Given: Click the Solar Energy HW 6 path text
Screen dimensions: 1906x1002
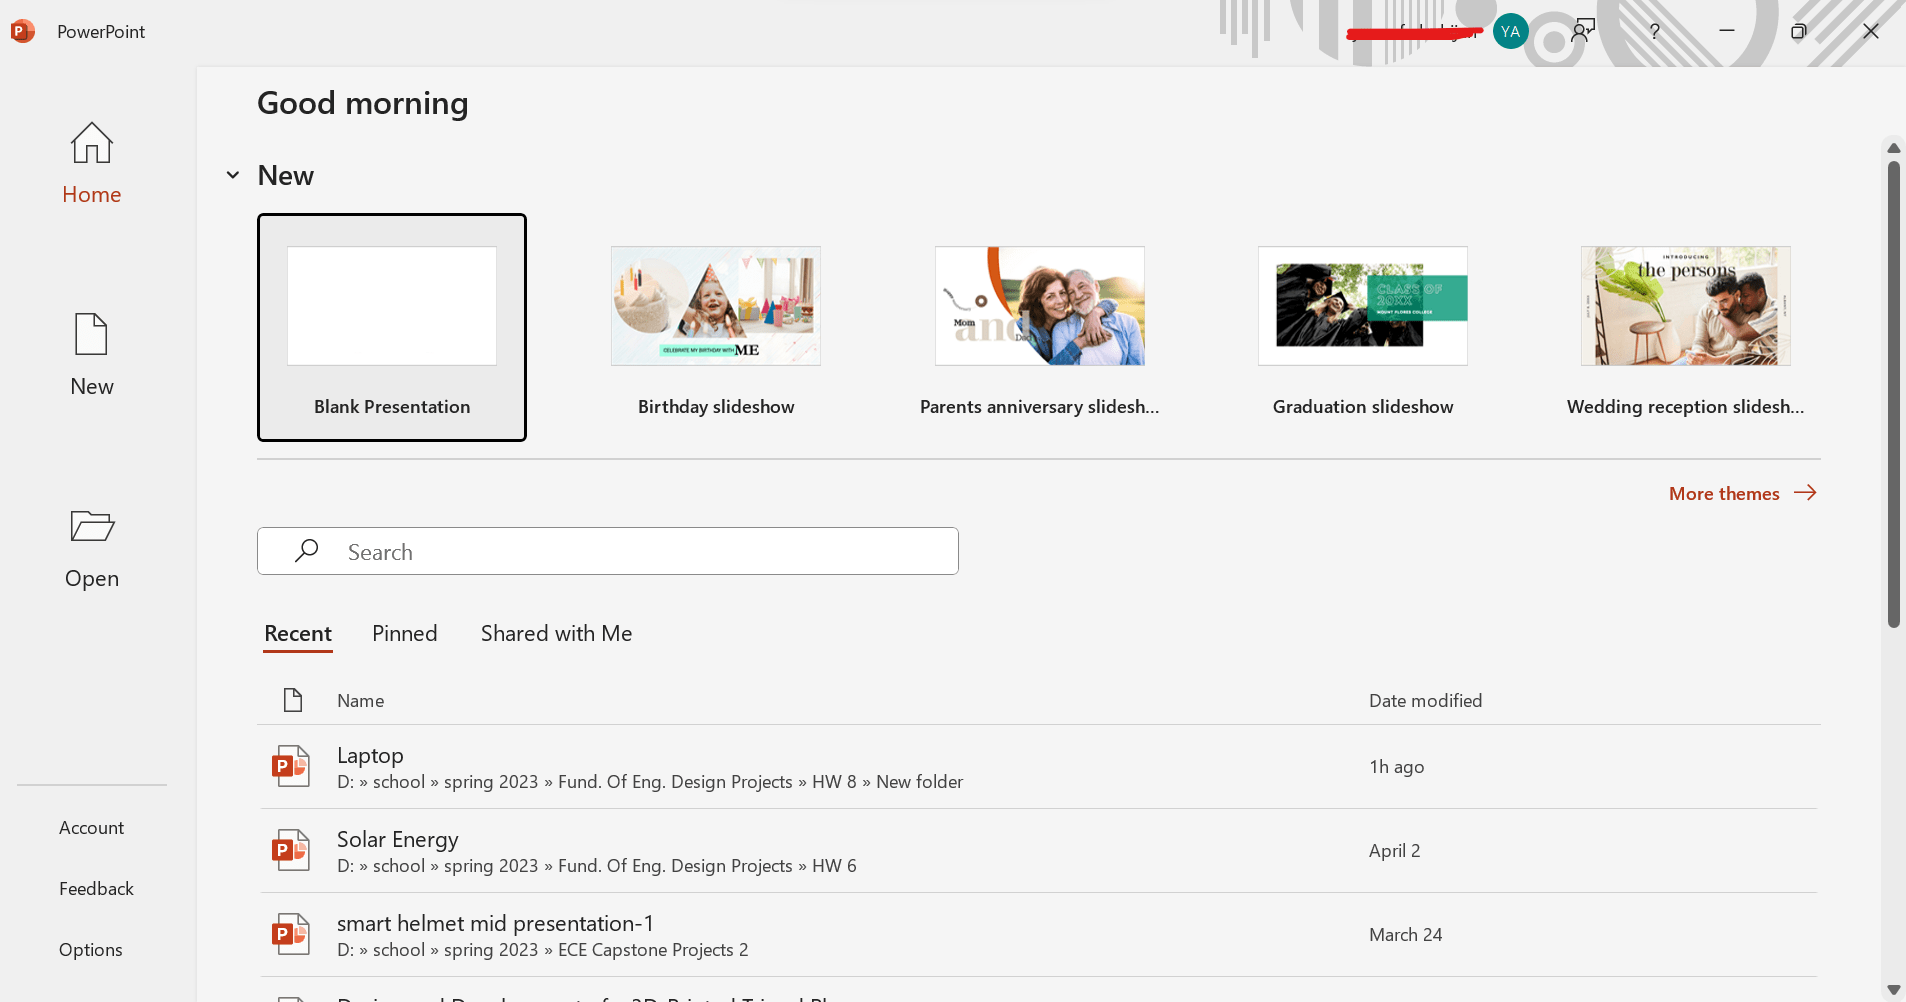Looking at the screenshot, I should [x=596, y=866].
